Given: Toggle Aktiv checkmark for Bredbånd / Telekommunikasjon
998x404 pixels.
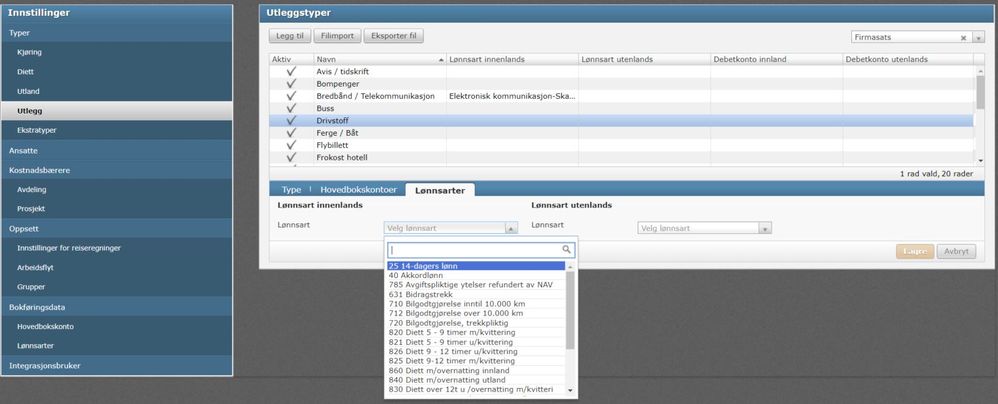Looking at the screenshot, I should pos(292,96).
